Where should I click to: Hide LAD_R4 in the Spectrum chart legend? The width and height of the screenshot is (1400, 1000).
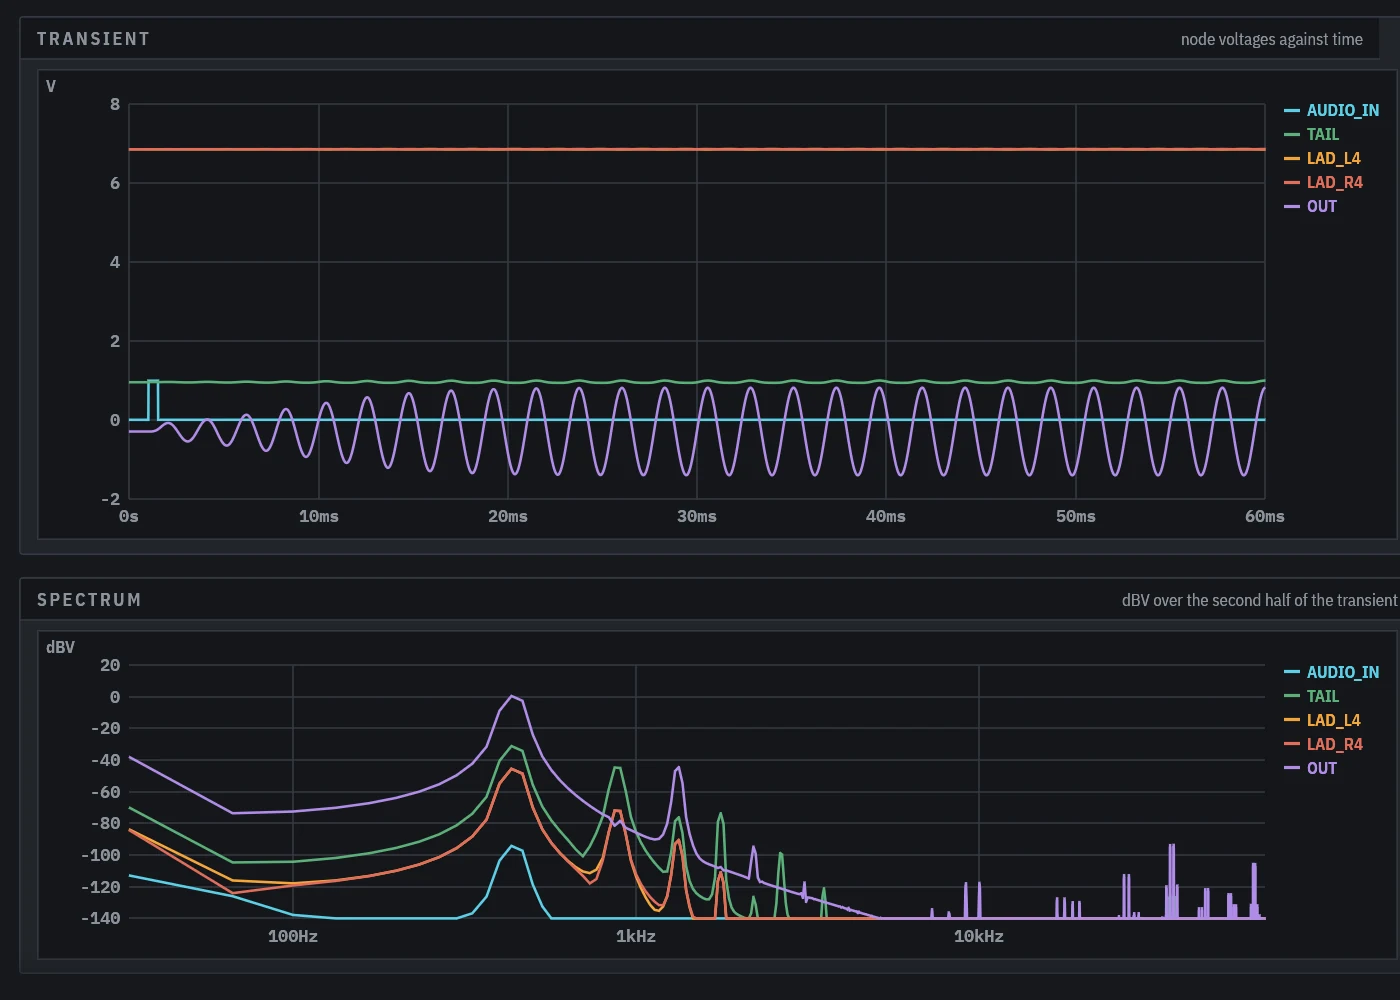click(1323, 744)
